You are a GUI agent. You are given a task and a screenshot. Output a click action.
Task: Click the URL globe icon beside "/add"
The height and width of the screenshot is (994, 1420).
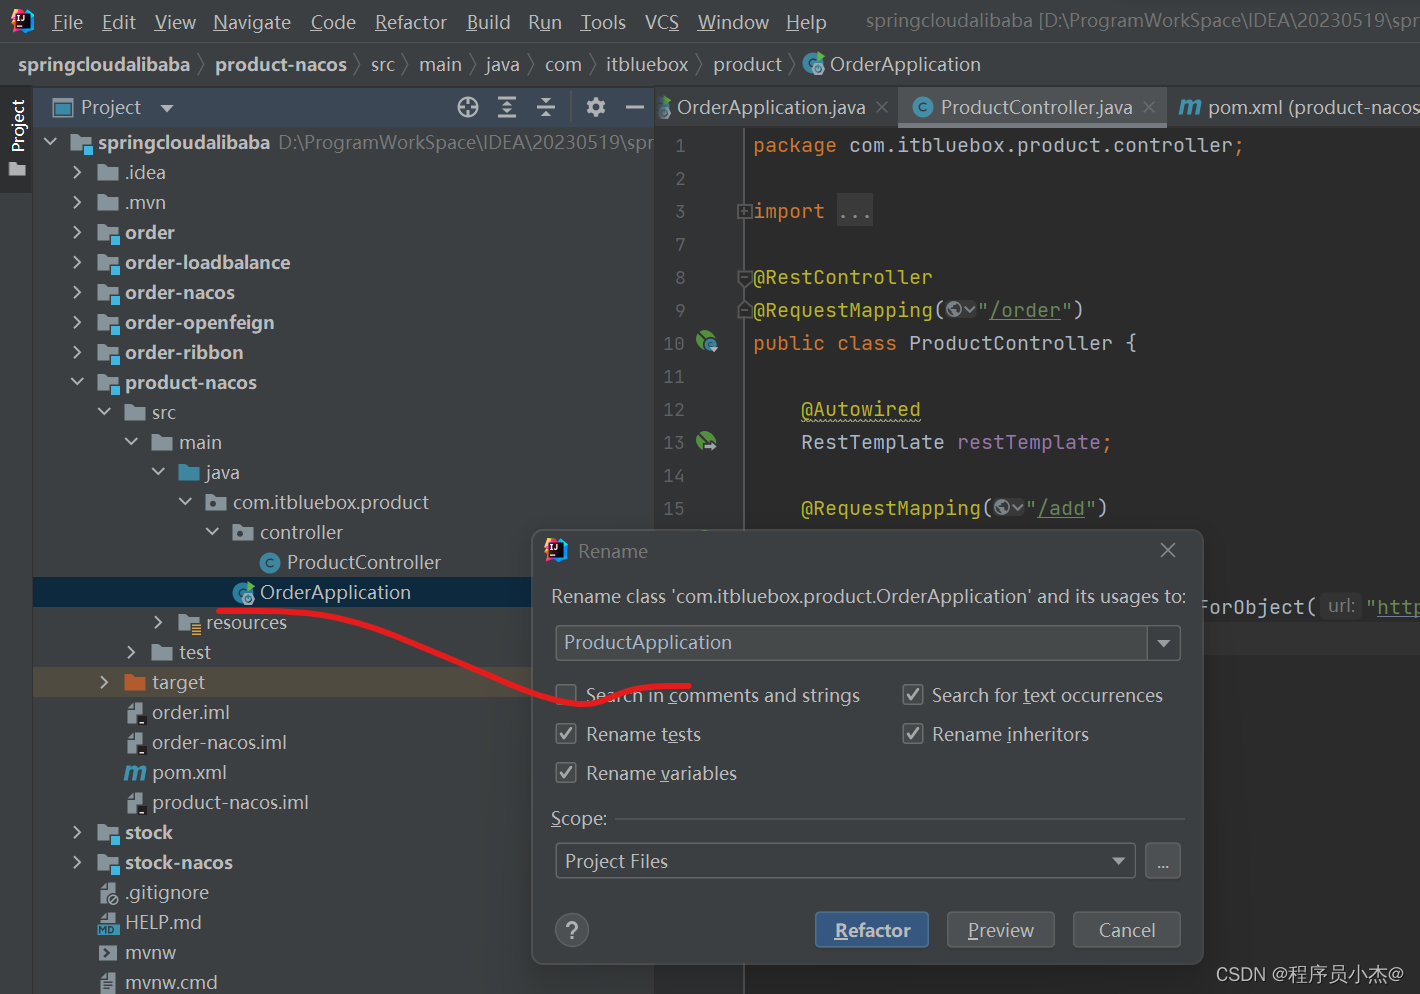(x=1008, y=508)
